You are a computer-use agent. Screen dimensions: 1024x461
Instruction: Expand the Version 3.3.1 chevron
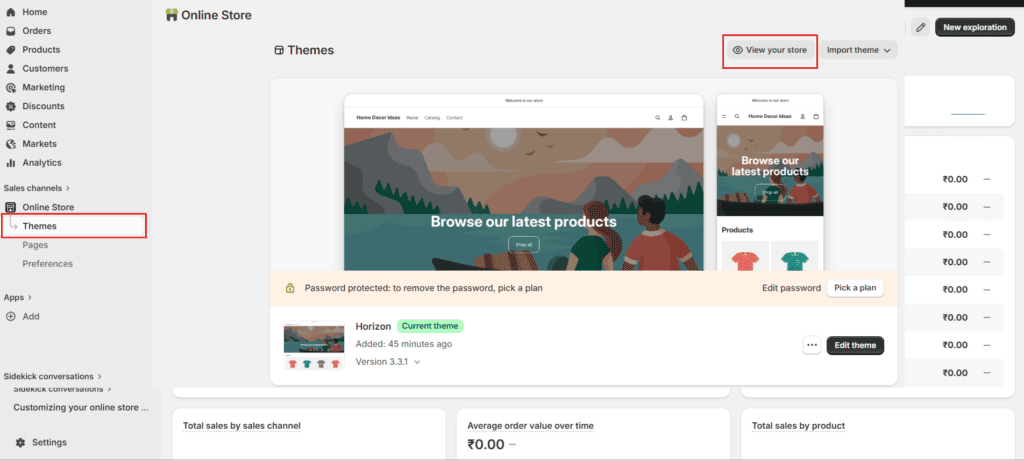click(417, 362)
